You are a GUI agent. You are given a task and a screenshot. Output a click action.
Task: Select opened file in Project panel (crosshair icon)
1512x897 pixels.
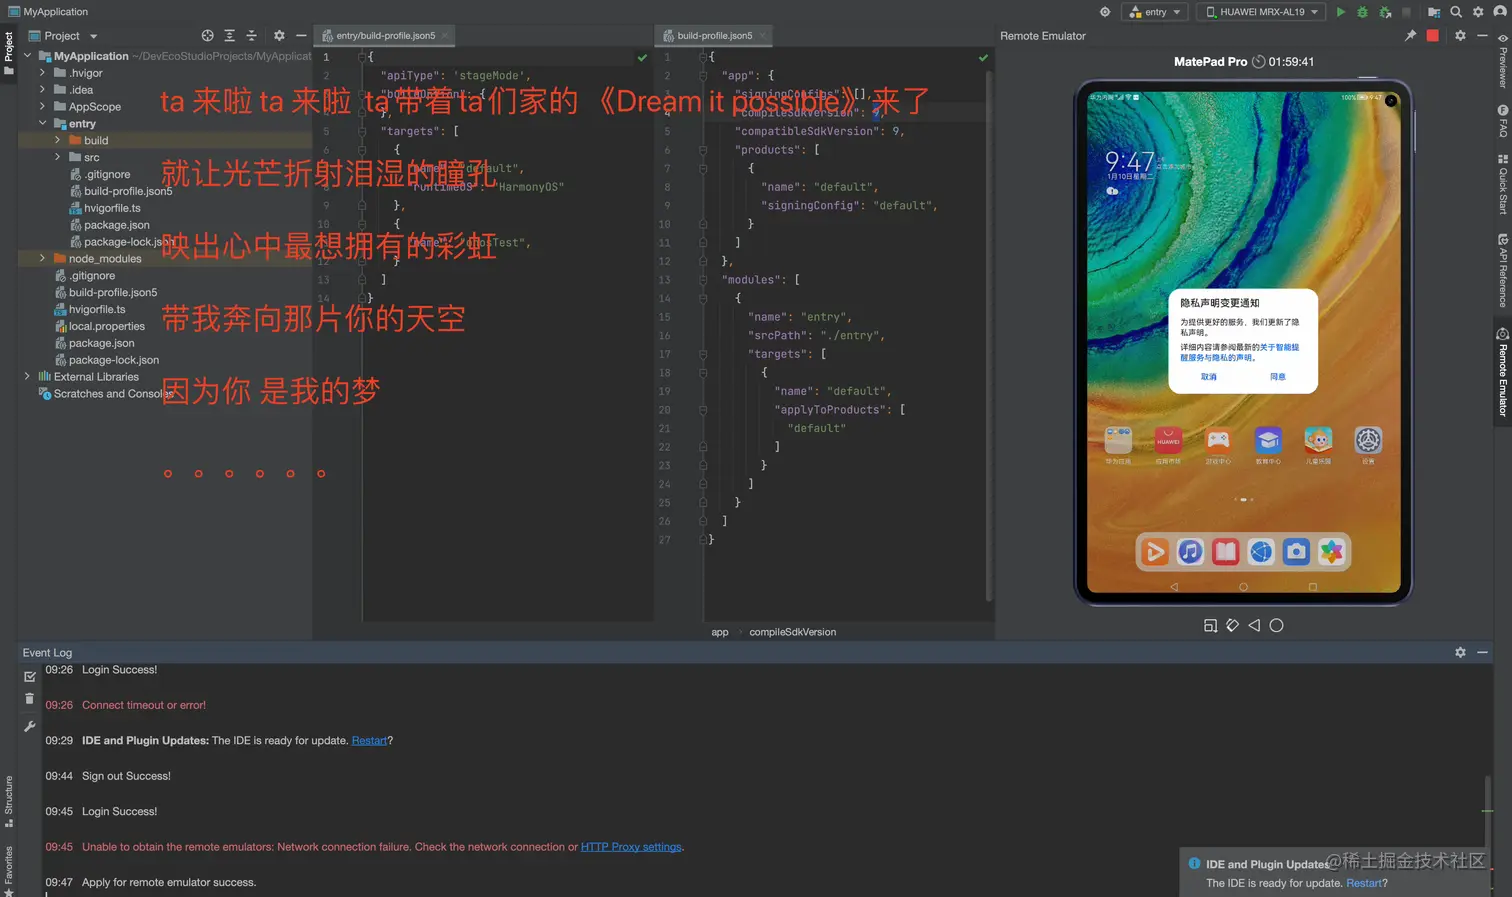click(x=207, y=36)
